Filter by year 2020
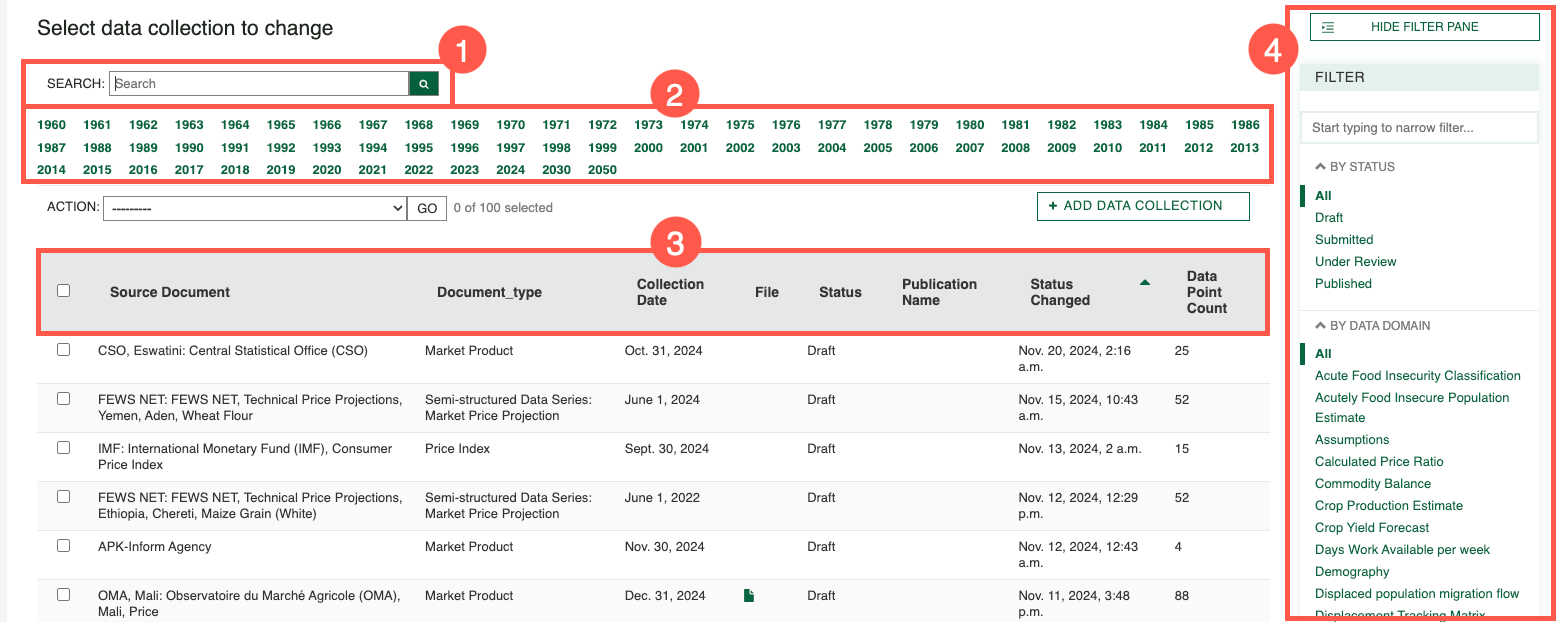 point(327,170)
